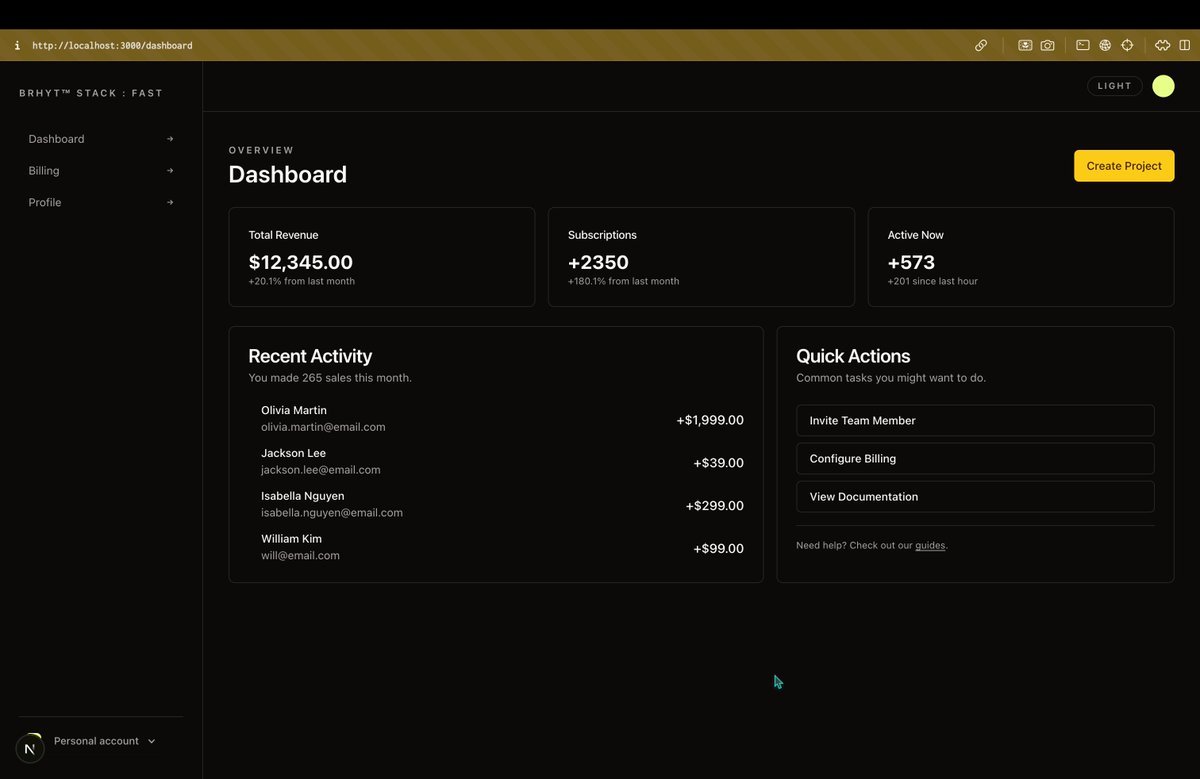Open the Dashboard sidebar item
The height and width of the screenshot is (779, 1200).
(x=101, y=139)
